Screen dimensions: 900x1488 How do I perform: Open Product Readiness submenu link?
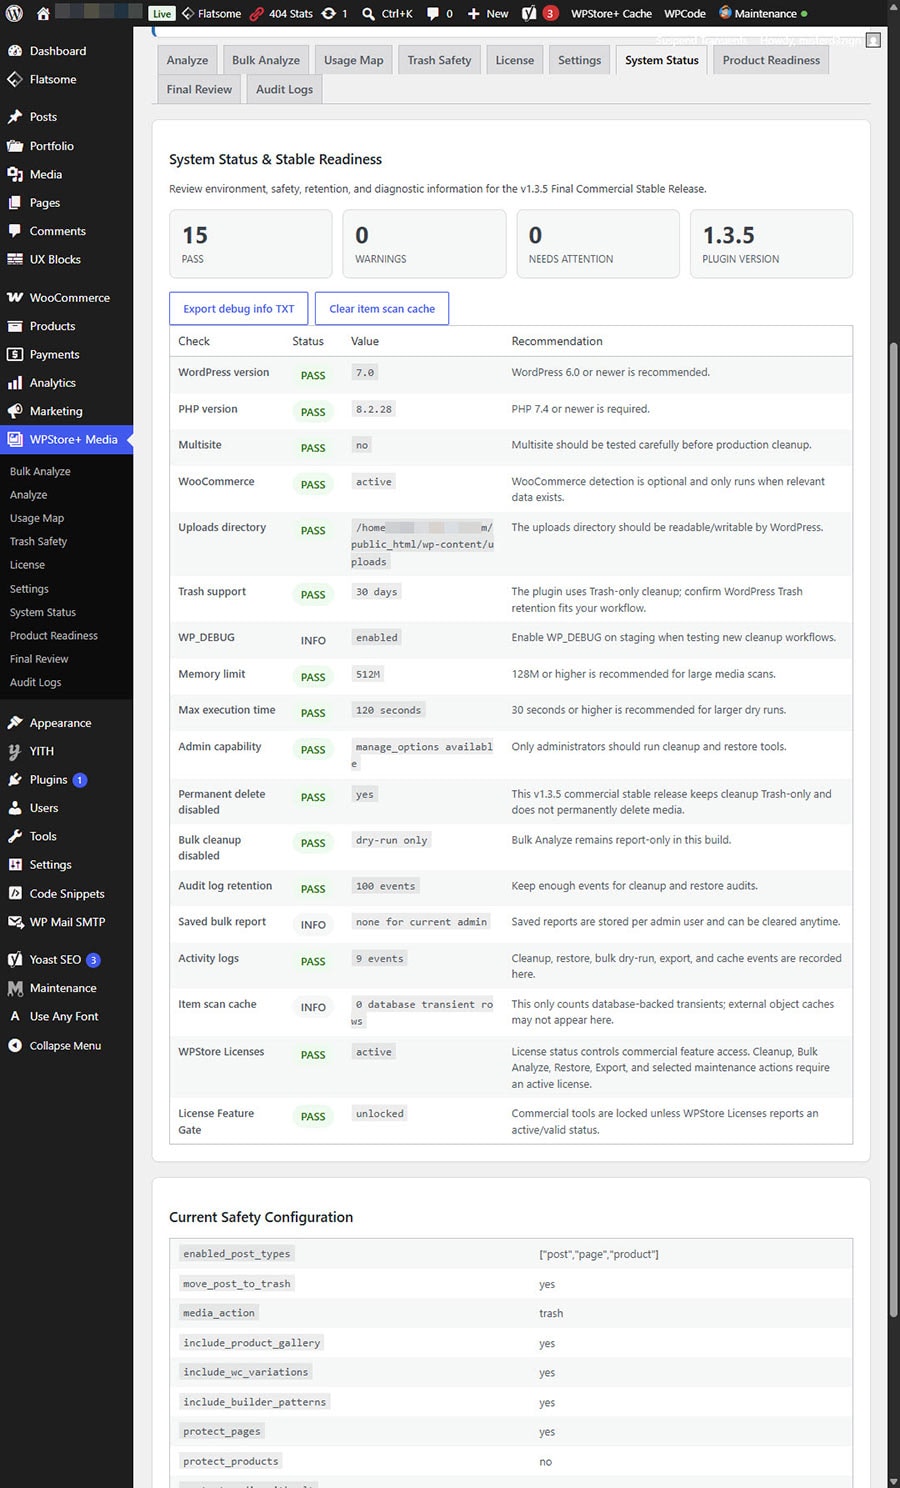point(54,635)
